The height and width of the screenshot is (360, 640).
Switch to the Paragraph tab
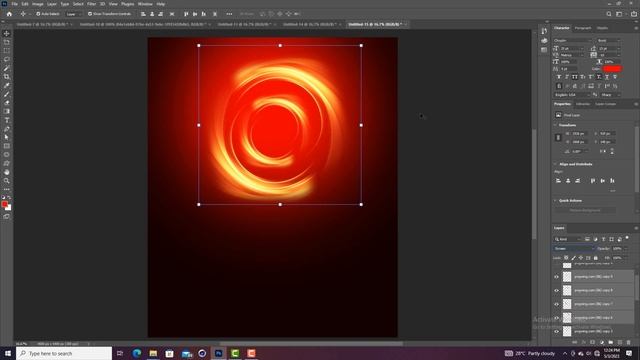tap(583, 28)
